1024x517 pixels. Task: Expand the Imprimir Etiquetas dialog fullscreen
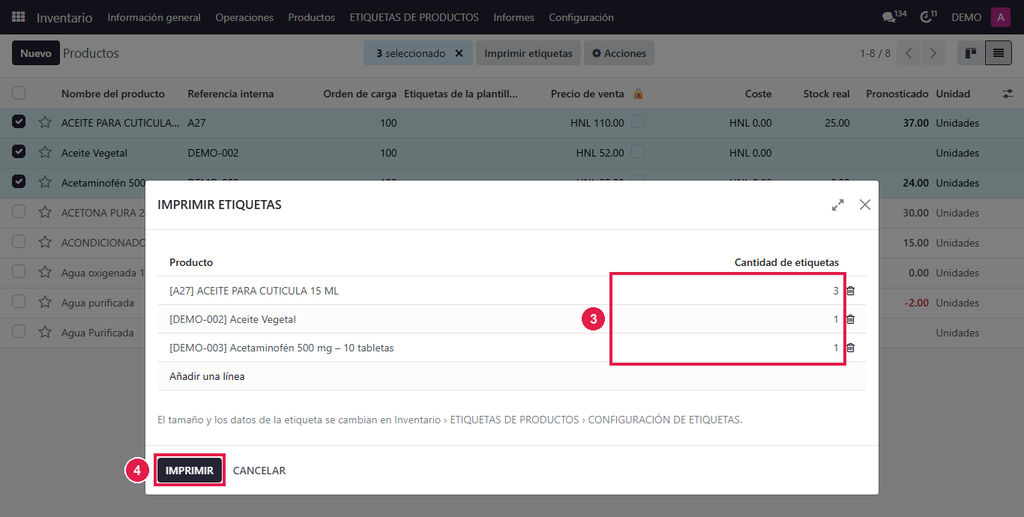[x=837, y=205]
